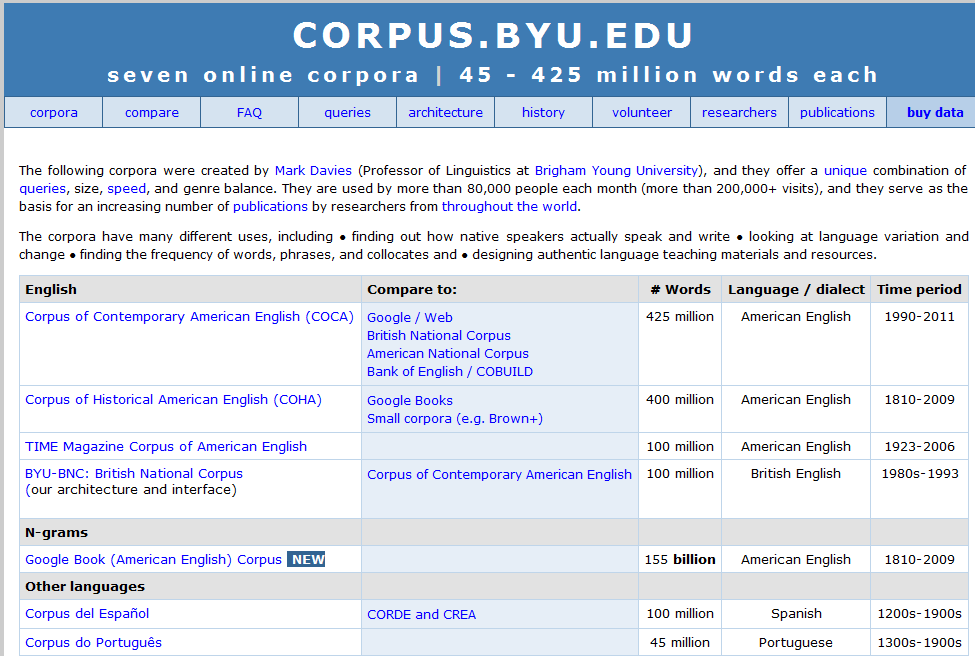Click the Google / Web comparison link
The height and width of the screenshot is (656, 975).
click(410, 317)
